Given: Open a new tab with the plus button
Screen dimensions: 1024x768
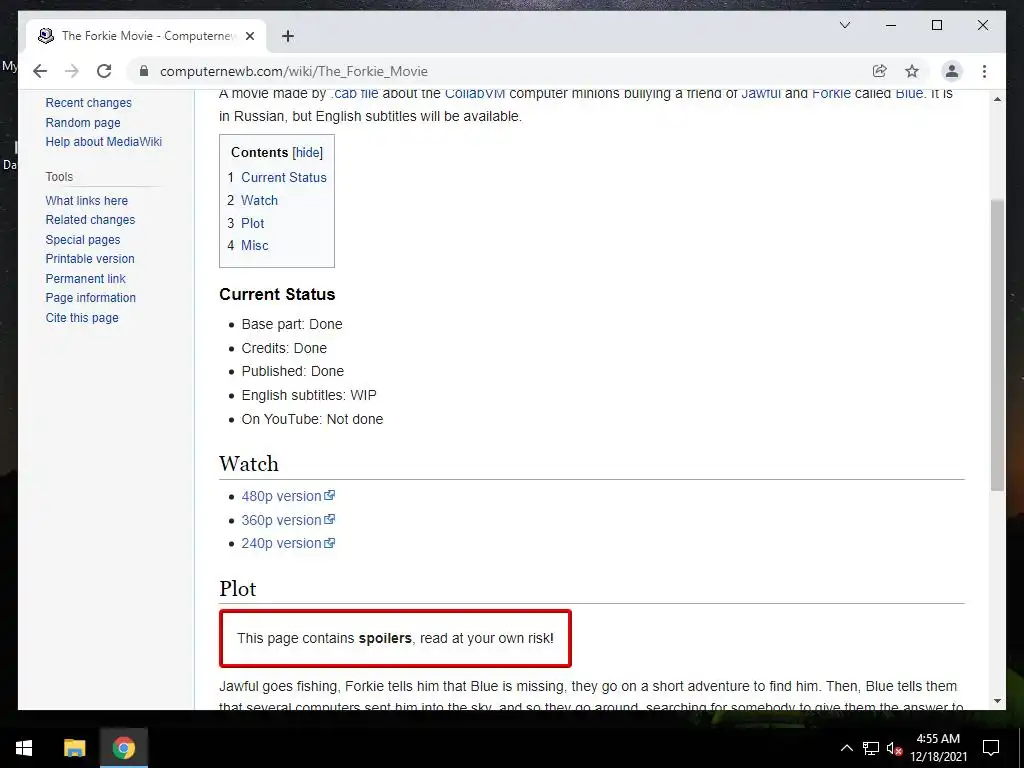Looking at the screenshot, I should [x=288, y=36].
